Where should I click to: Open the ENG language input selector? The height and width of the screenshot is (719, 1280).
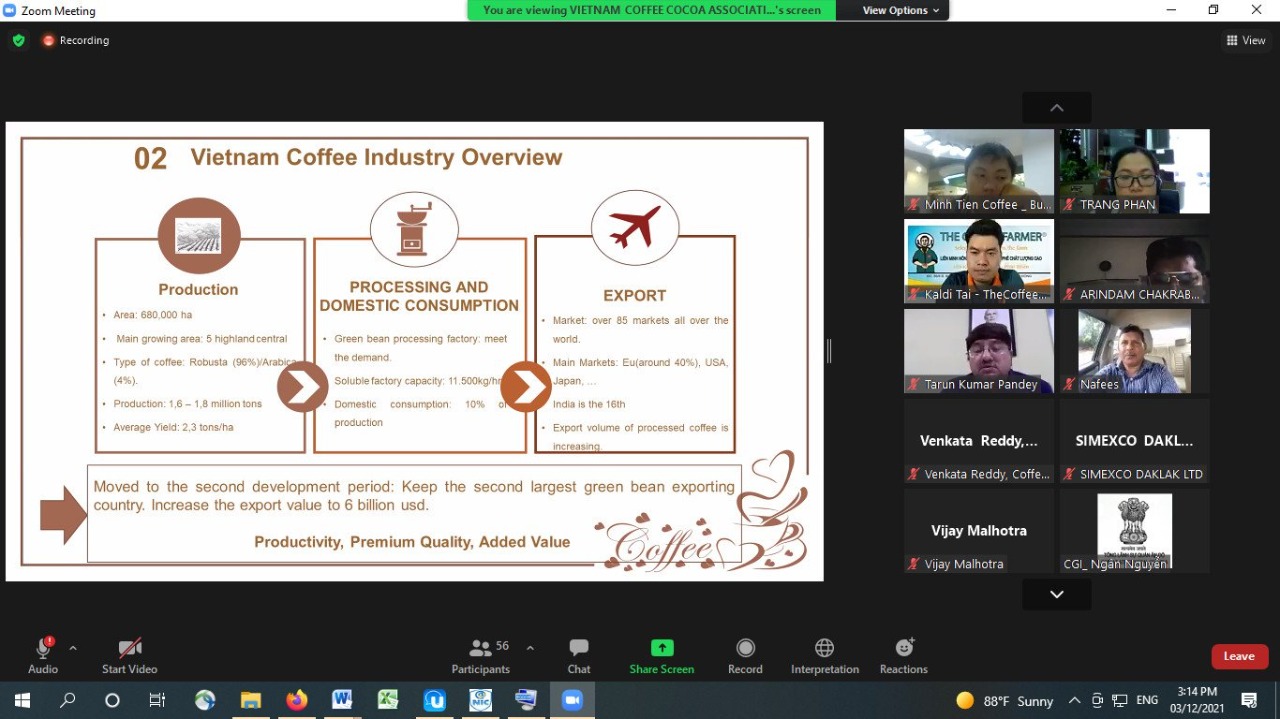click(x=1147, y=700)
